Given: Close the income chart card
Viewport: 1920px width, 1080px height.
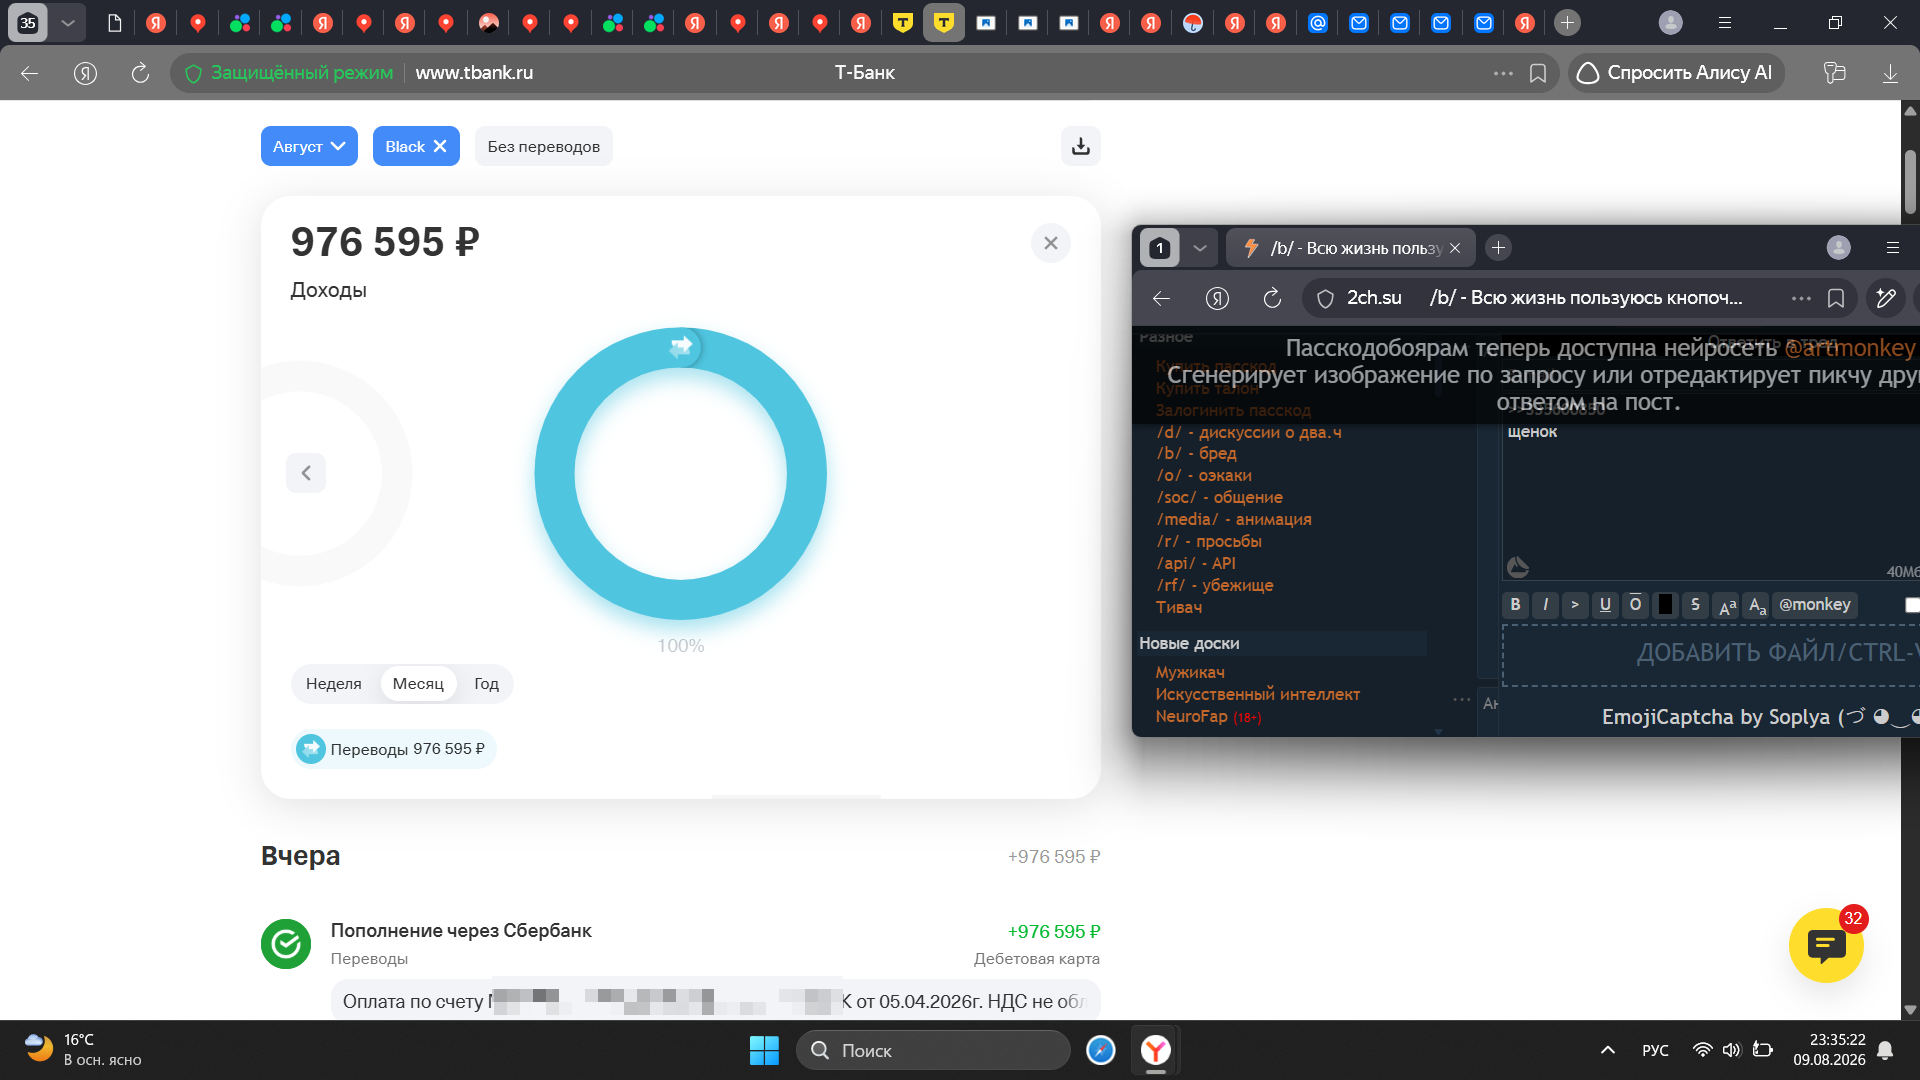Looking at the screenshot, I should pyautogui.click(x=1051, y=243).
